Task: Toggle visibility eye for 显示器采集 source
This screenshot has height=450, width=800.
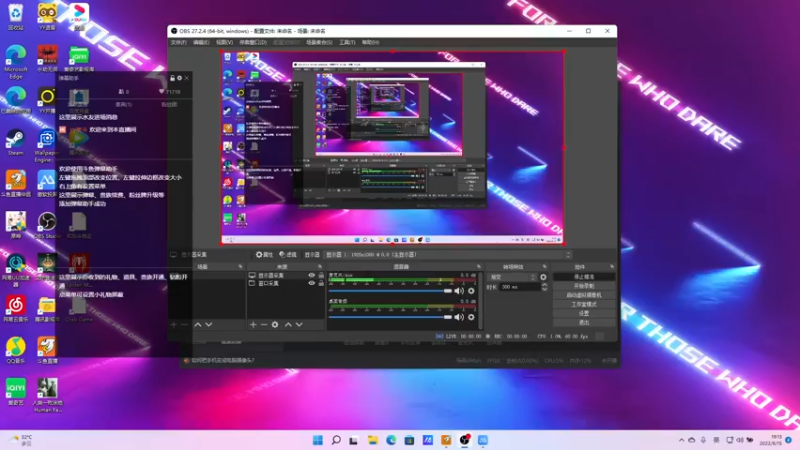Action: [311, 276]
